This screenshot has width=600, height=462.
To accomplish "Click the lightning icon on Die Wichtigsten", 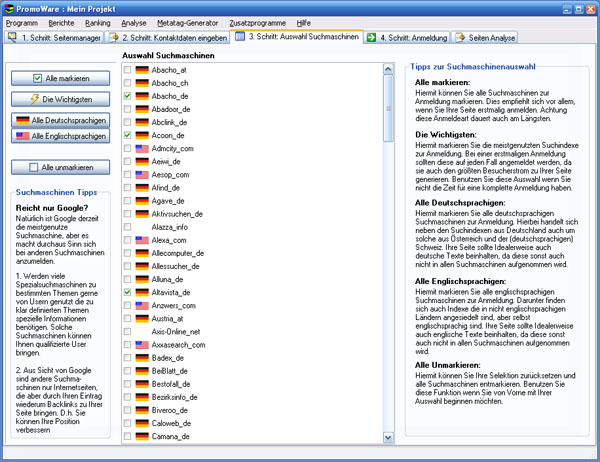I will (34, 99).
